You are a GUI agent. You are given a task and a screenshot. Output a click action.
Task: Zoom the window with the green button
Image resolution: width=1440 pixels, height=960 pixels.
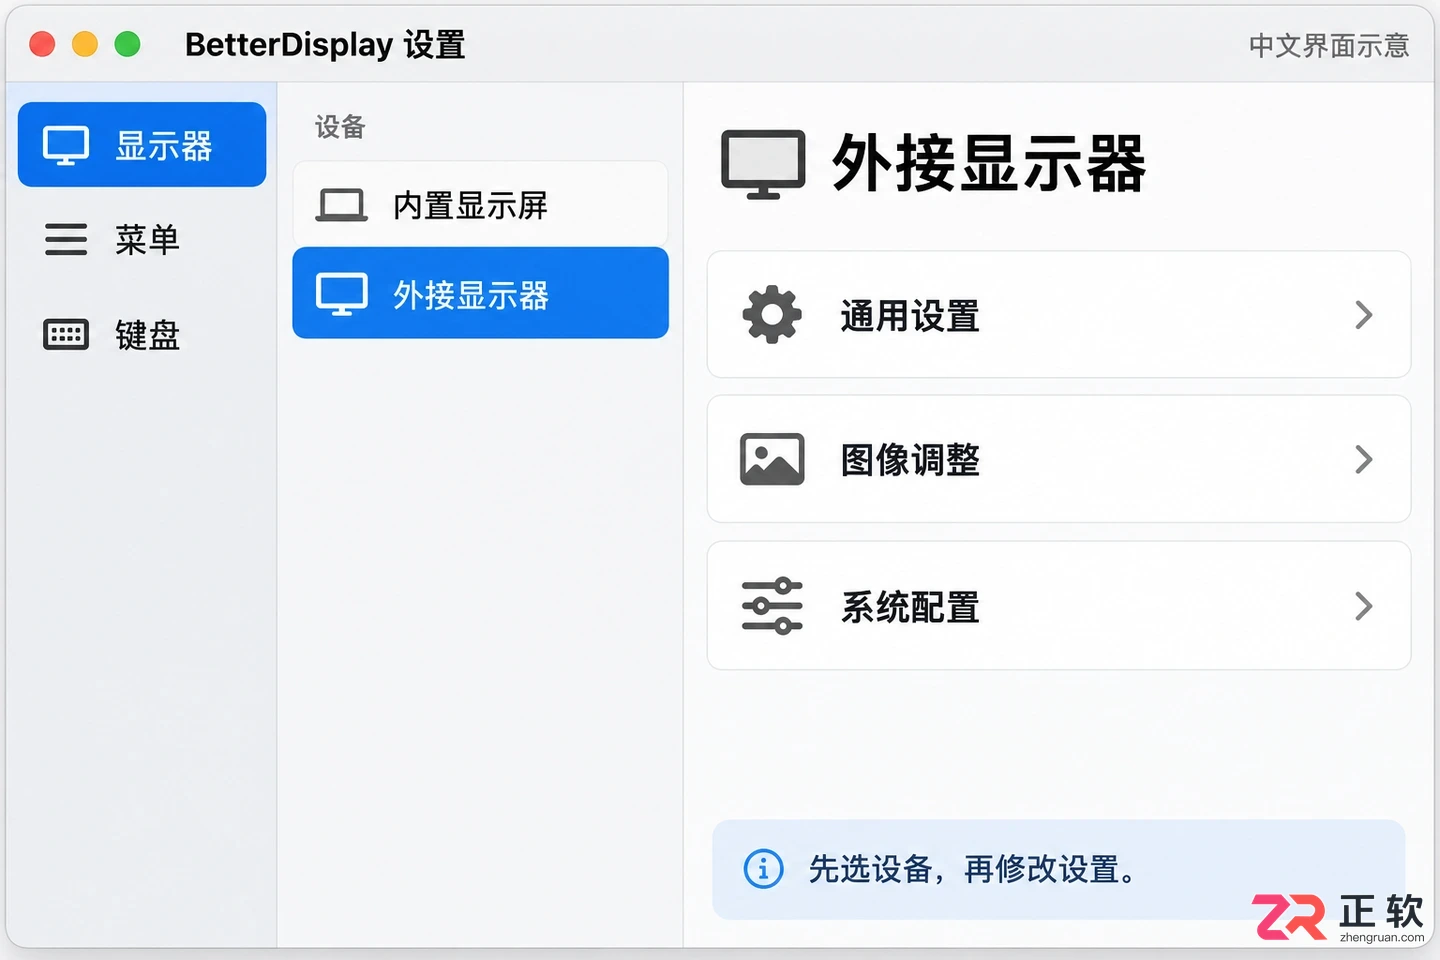tap(127, 44)
